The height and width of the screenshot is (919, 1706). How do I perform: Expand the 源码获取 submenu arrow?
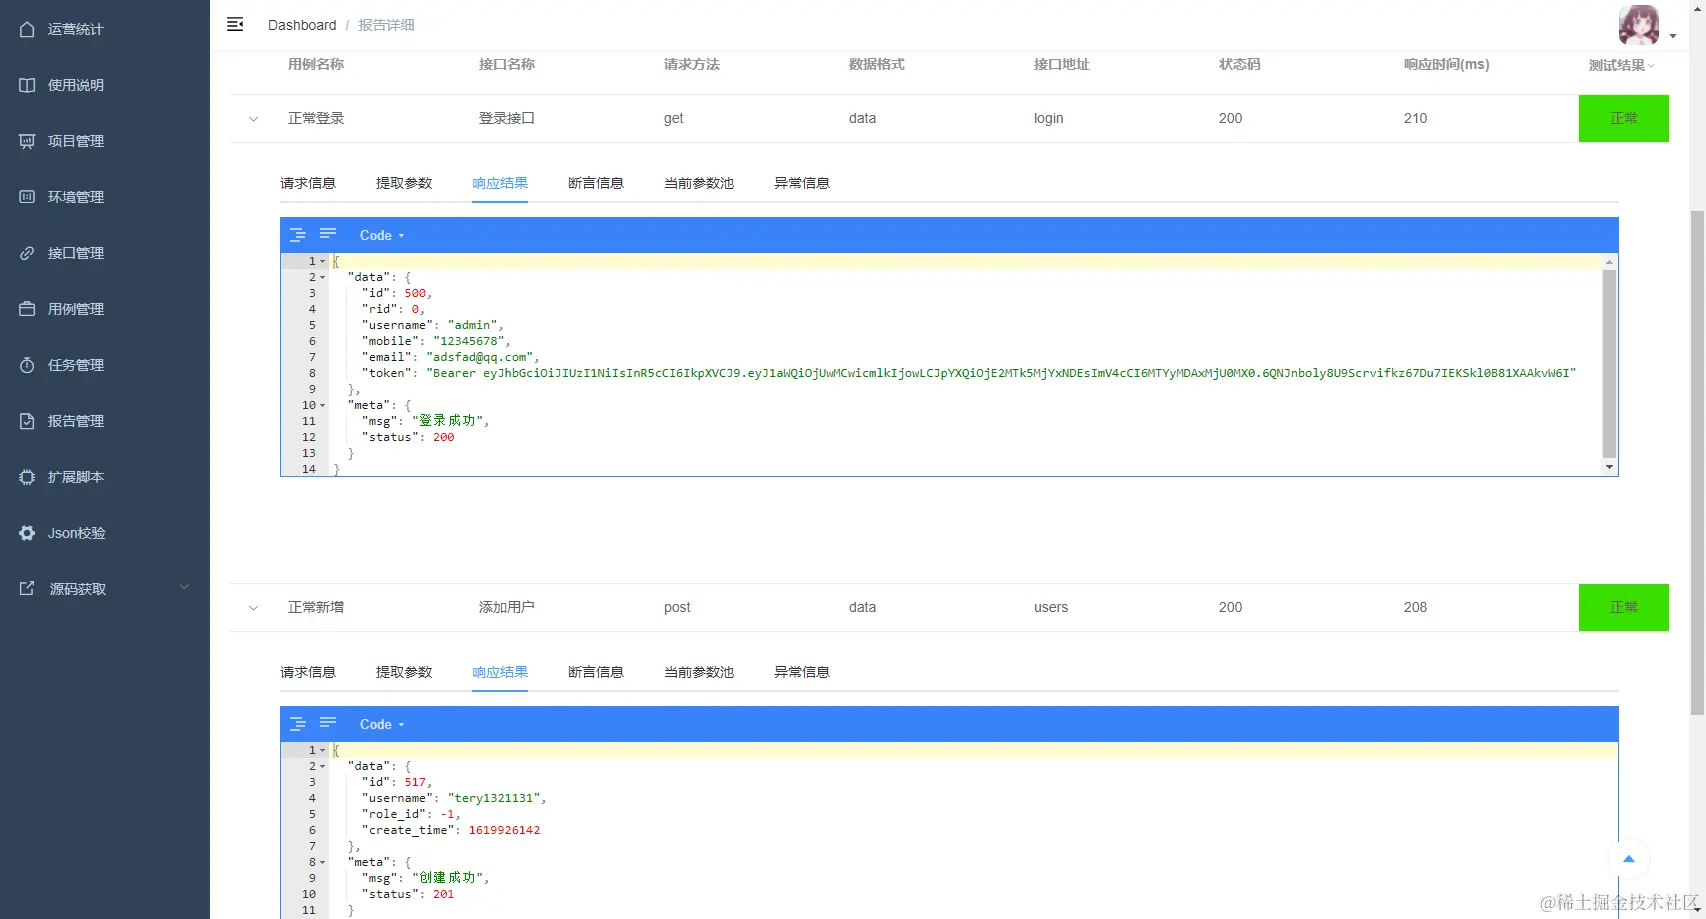coord(184,587)
